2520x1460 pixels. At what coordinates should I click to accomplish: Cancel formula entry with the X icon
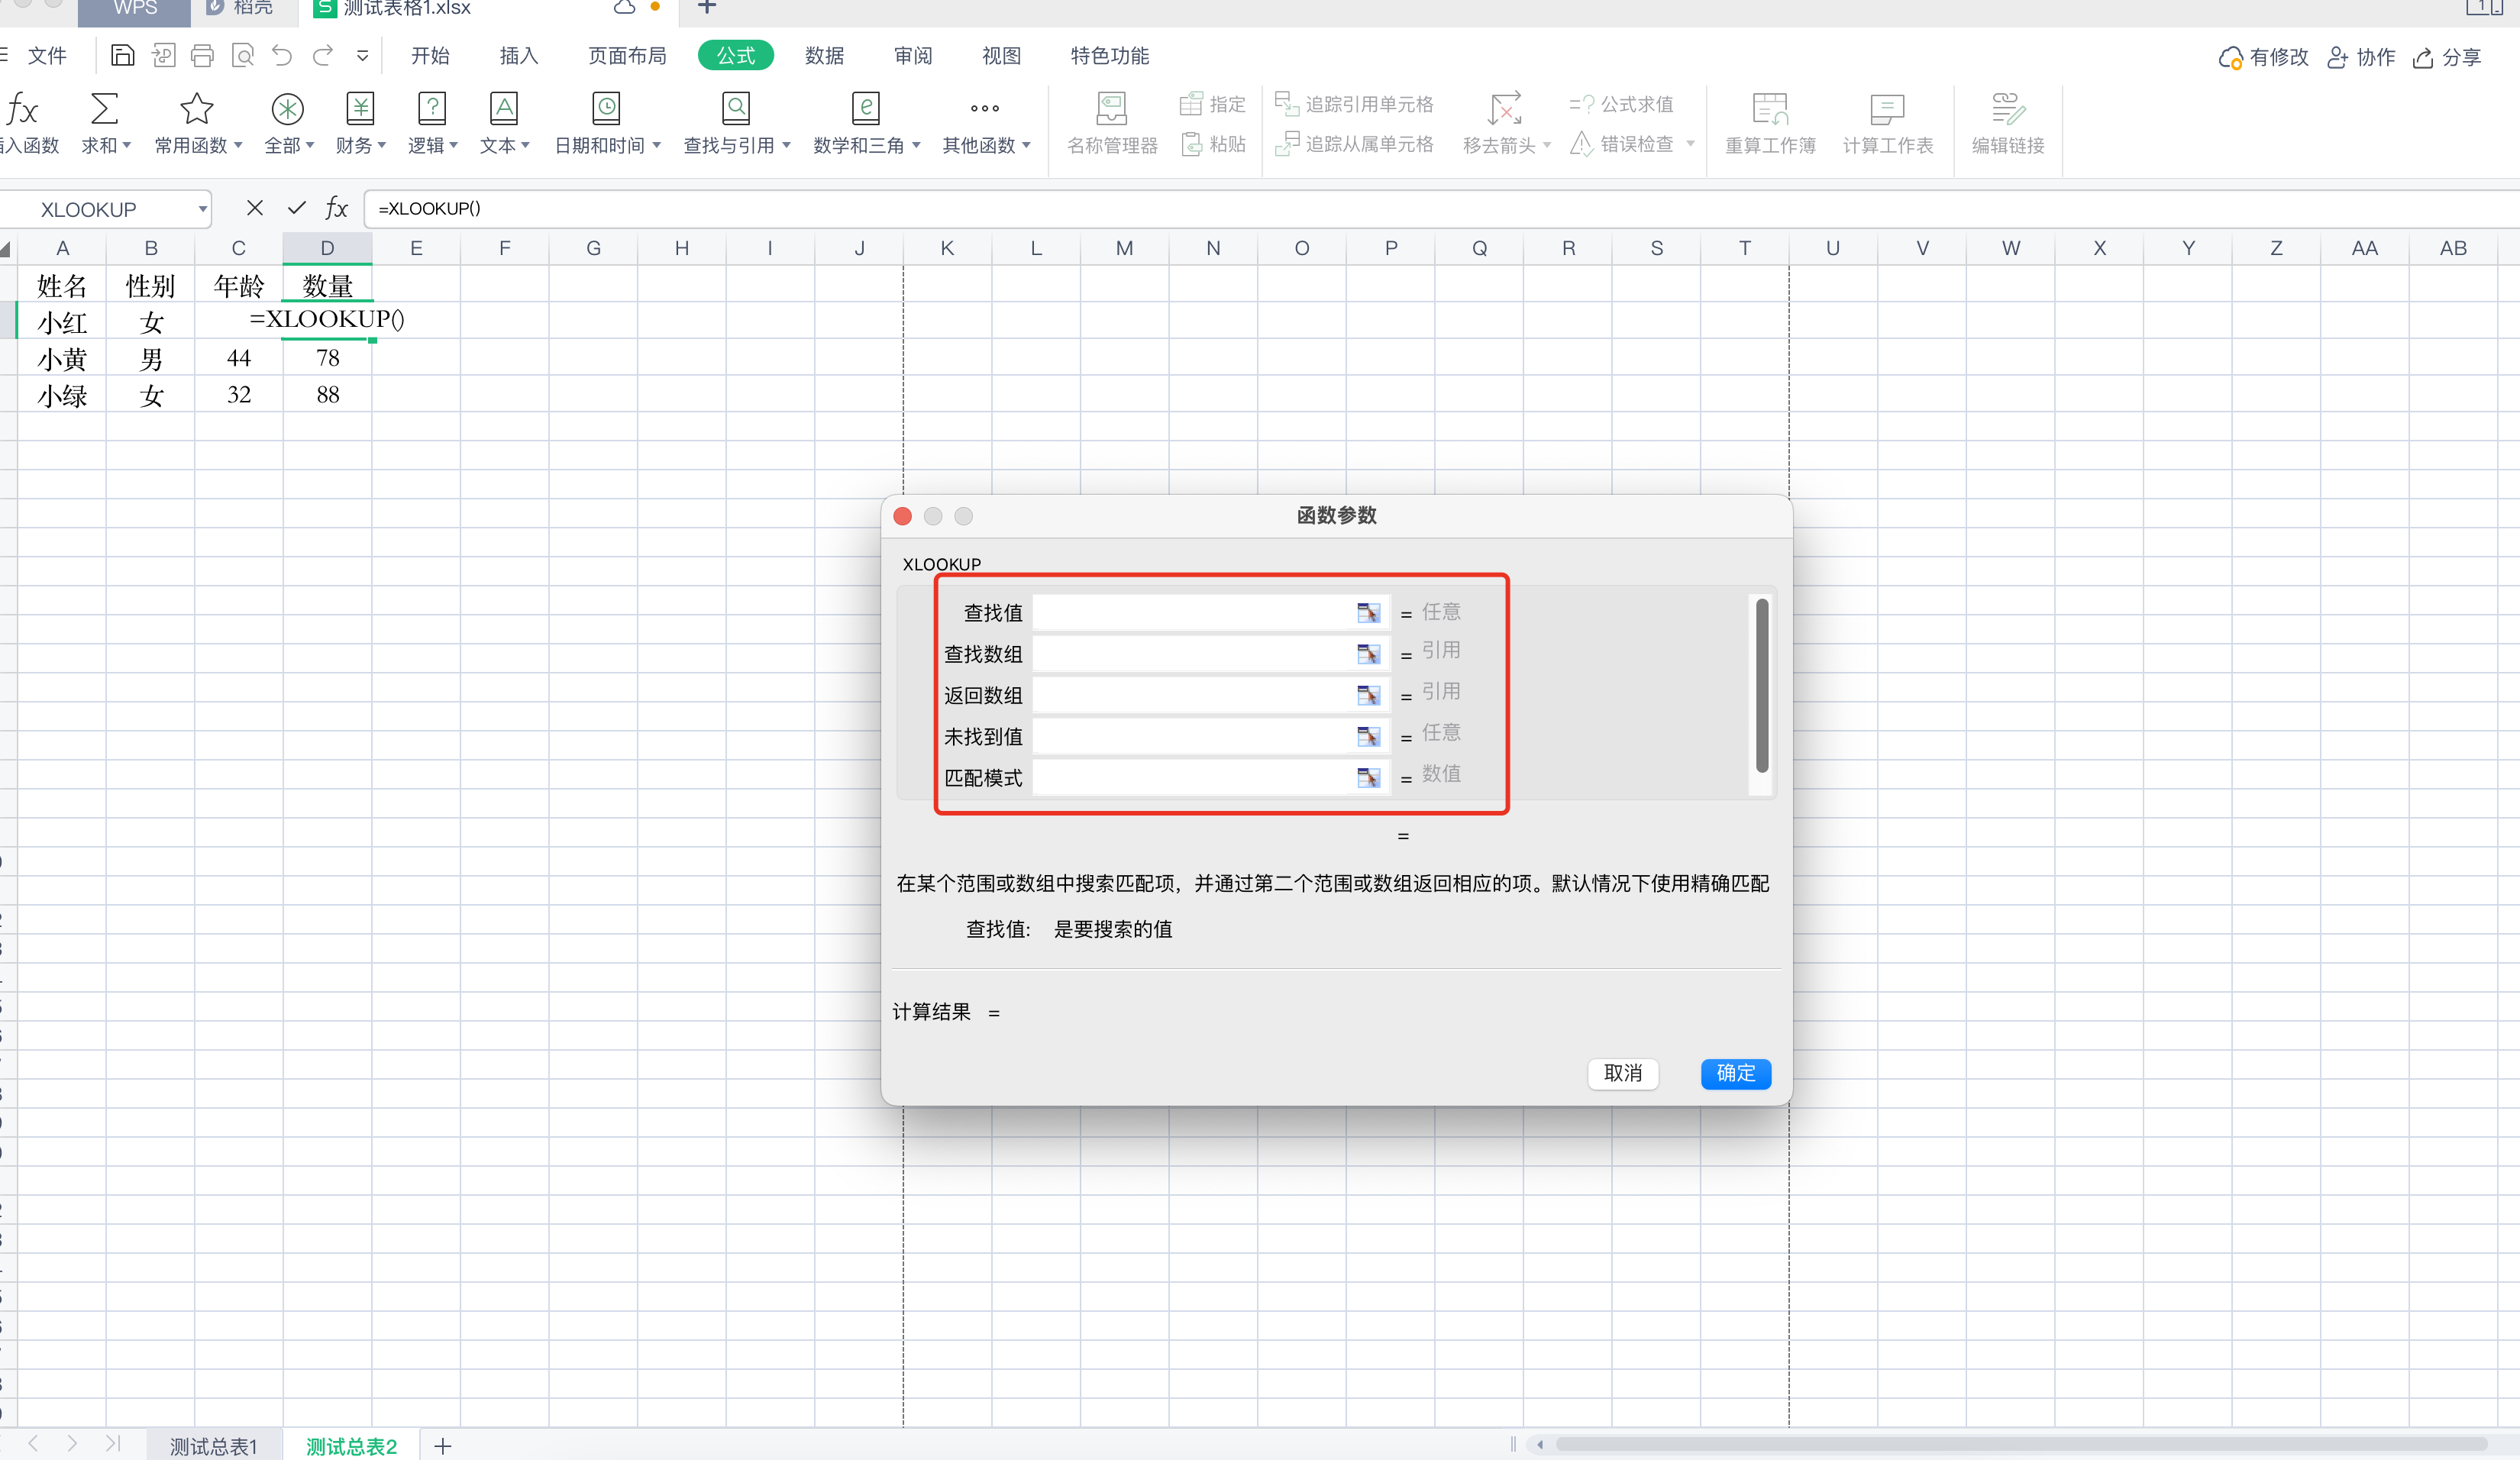[x=255, y=208]
